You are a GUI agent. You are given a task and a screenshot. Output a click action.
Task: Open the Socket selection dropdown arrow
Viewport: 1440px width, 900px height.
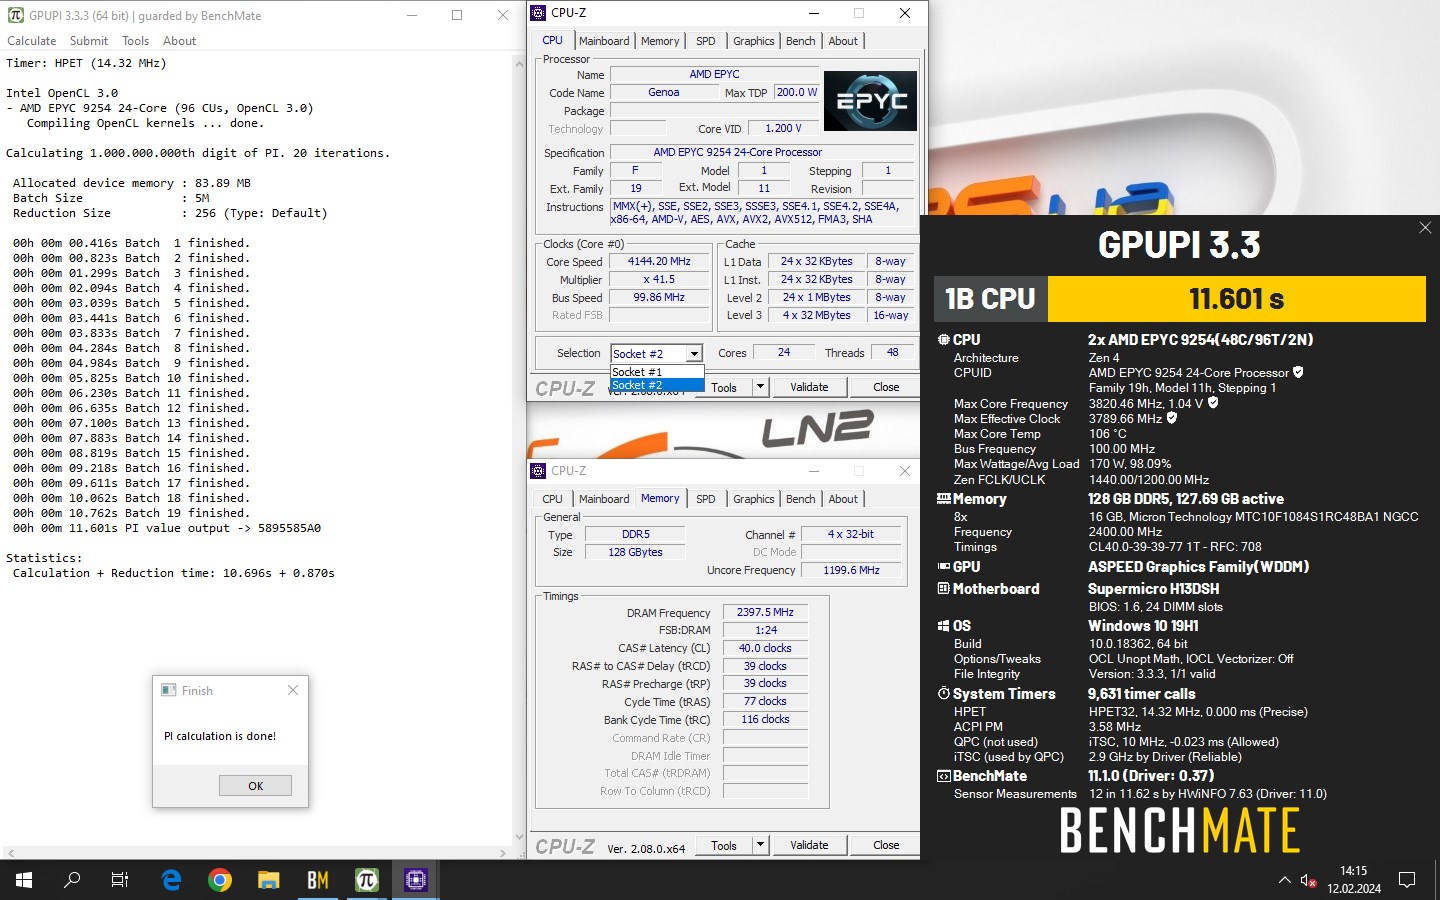(694, 354)
